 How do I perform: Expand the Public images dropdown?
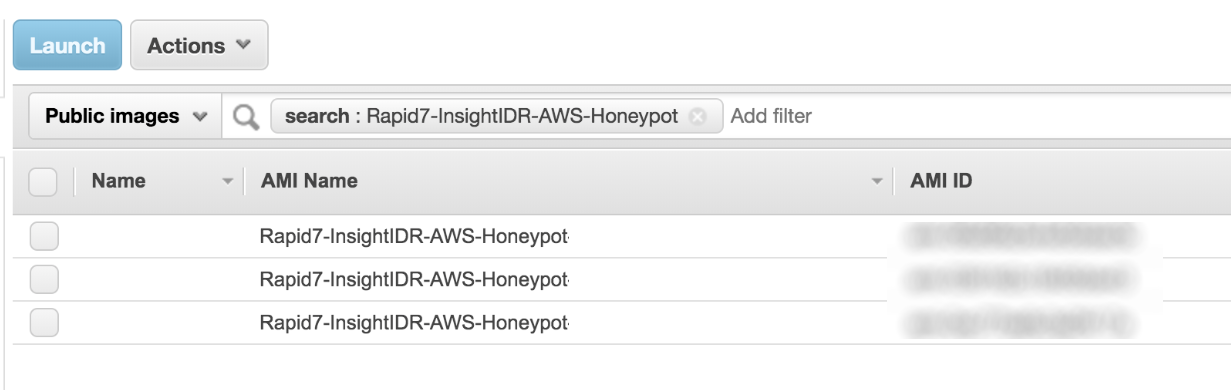coord(126,117)
